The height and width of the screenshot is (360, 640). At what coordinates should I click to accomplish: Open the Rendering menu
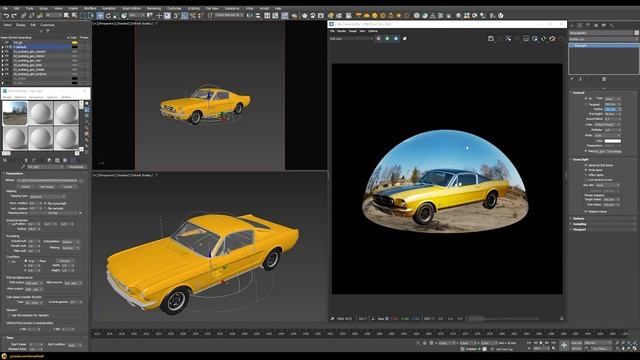click(154, 8)
